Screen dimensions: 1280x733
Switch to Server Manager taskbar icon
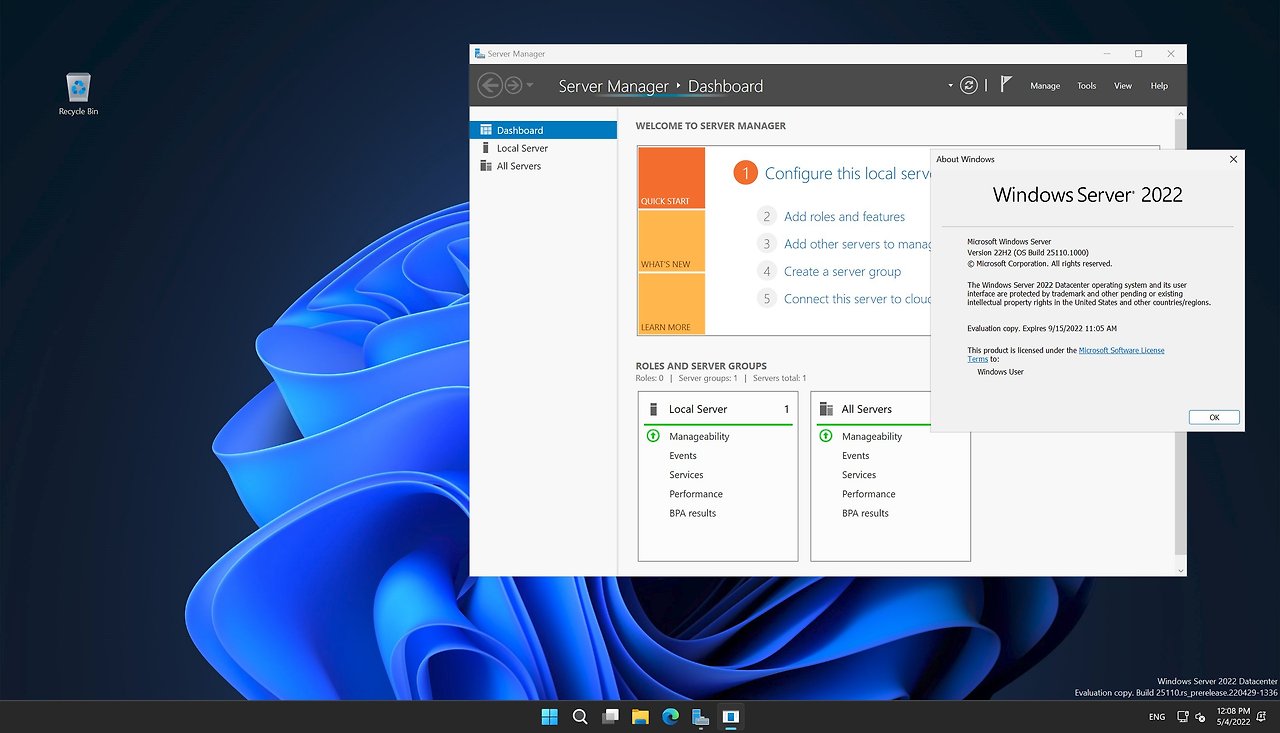(x=700, y=716)
